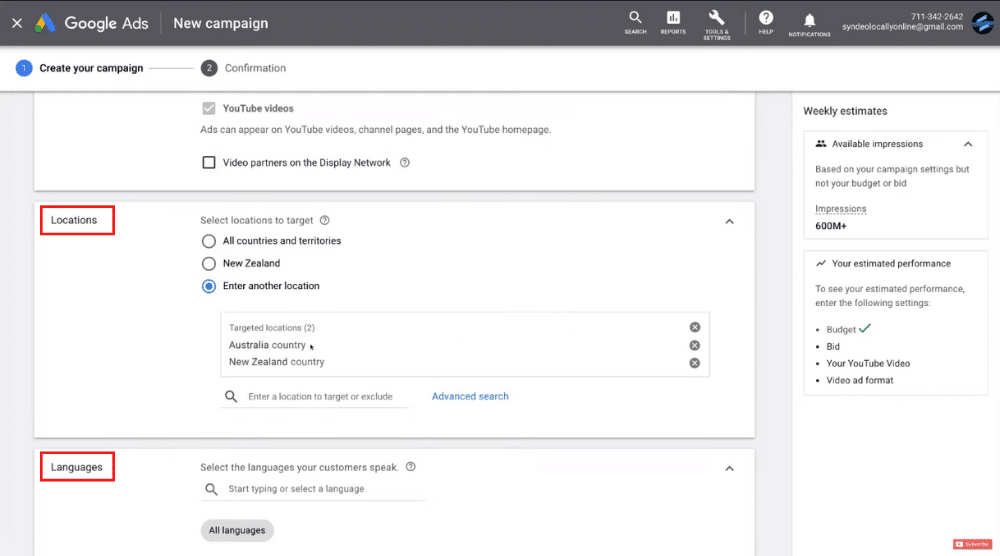Open the account avatar in header
1000x556 pixels.
coord(982,23)
